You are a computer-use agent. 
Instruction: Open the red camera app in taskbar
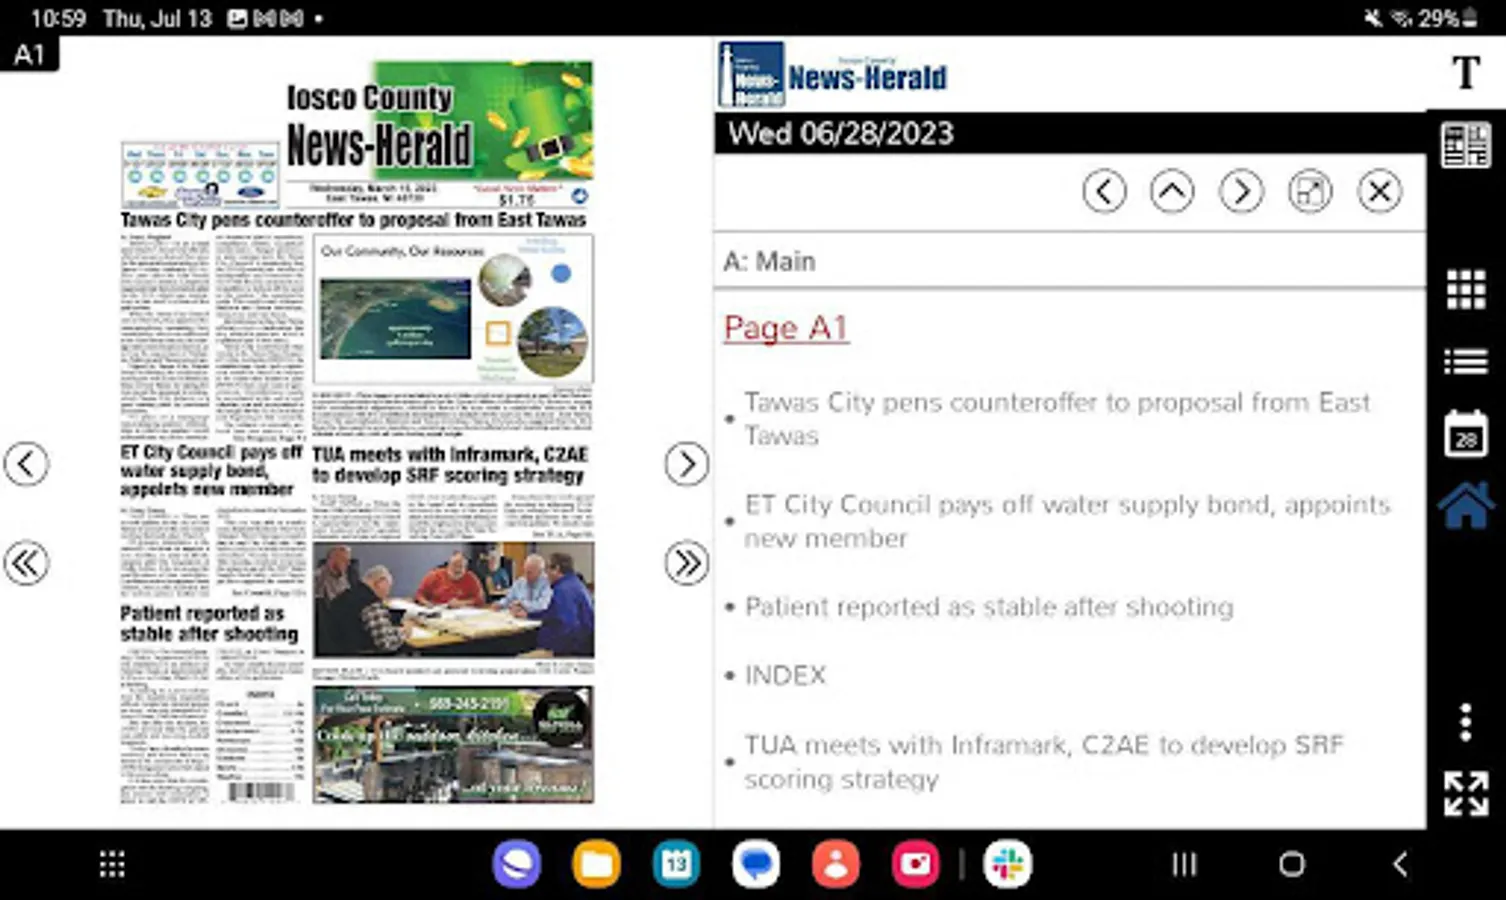pos(916,864)
